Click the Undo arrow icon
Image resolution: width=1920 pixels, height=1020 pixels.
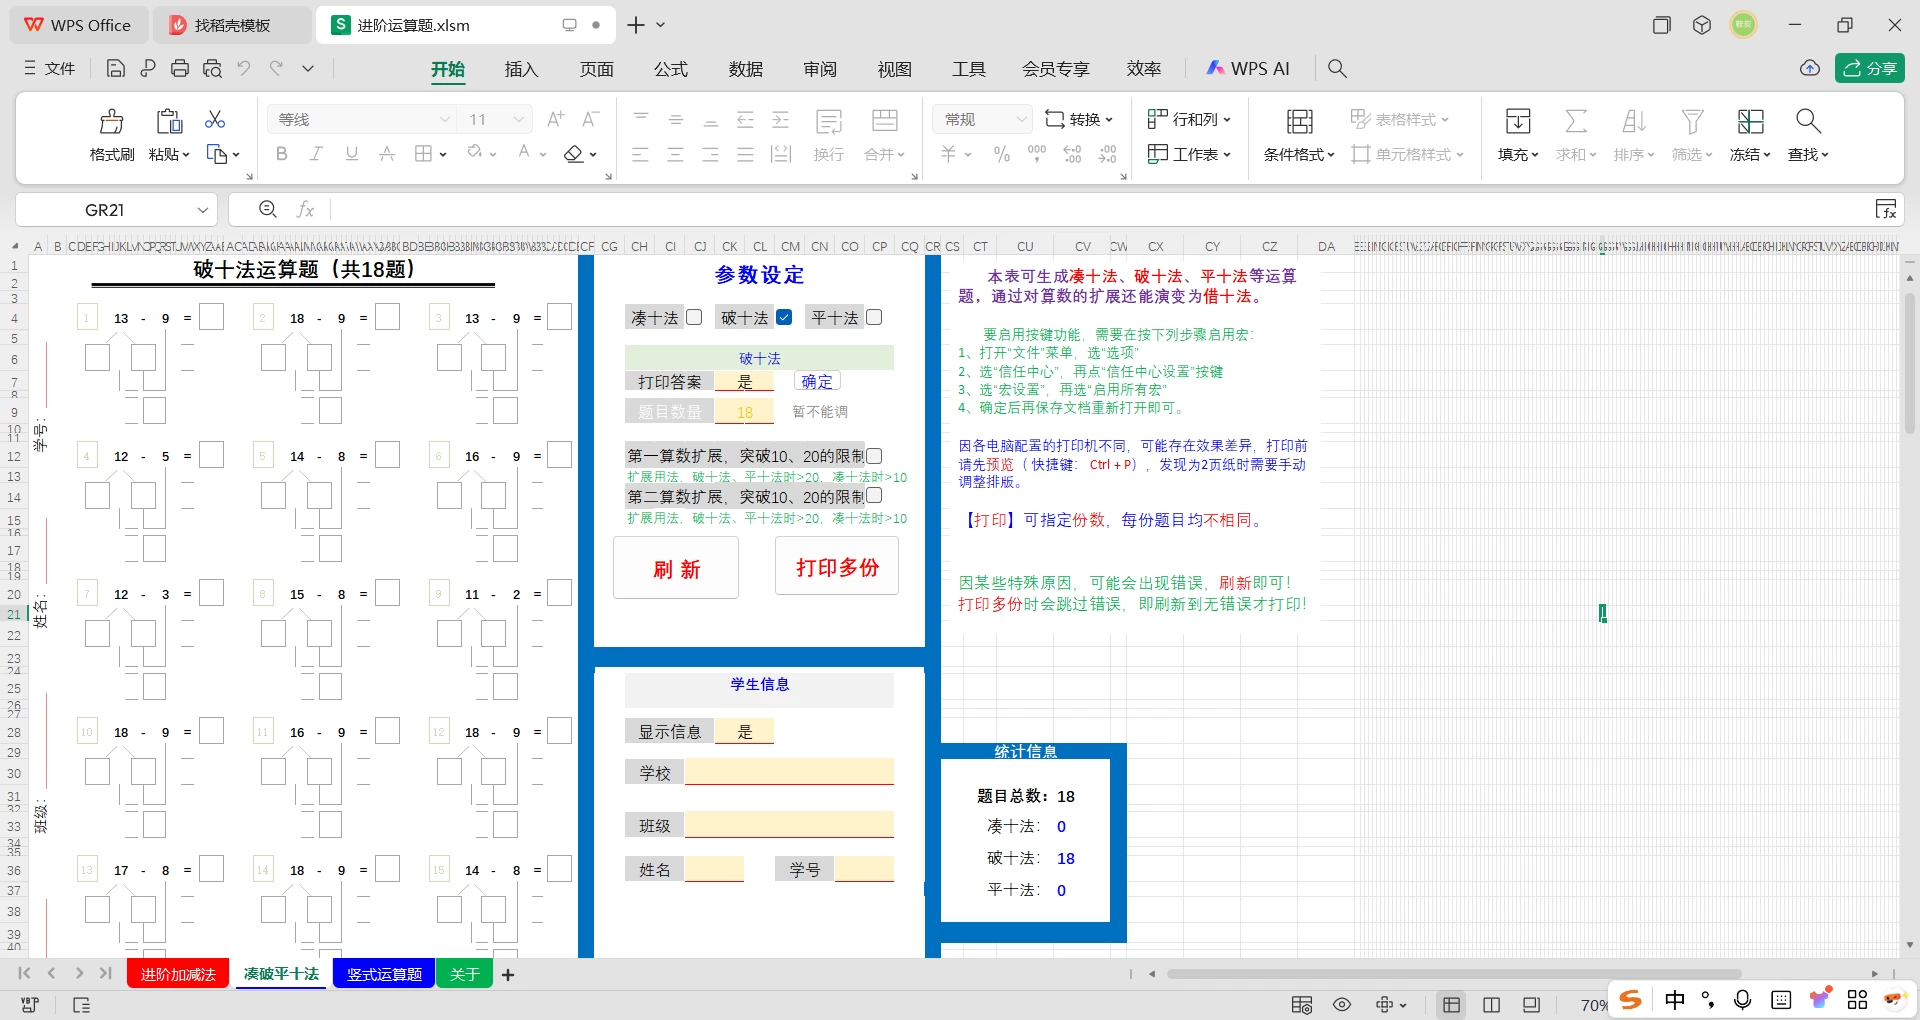tap(244, 68)
